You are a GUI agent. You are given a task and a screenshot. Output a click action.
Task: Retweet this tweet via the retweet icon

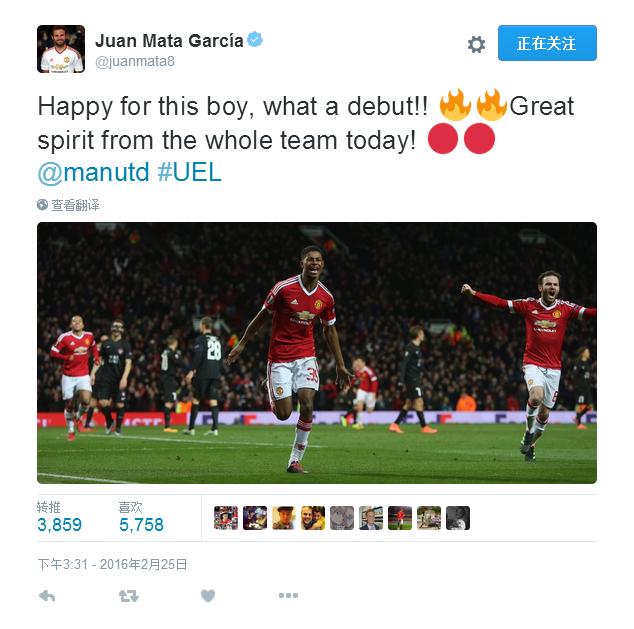pos(129,596)
